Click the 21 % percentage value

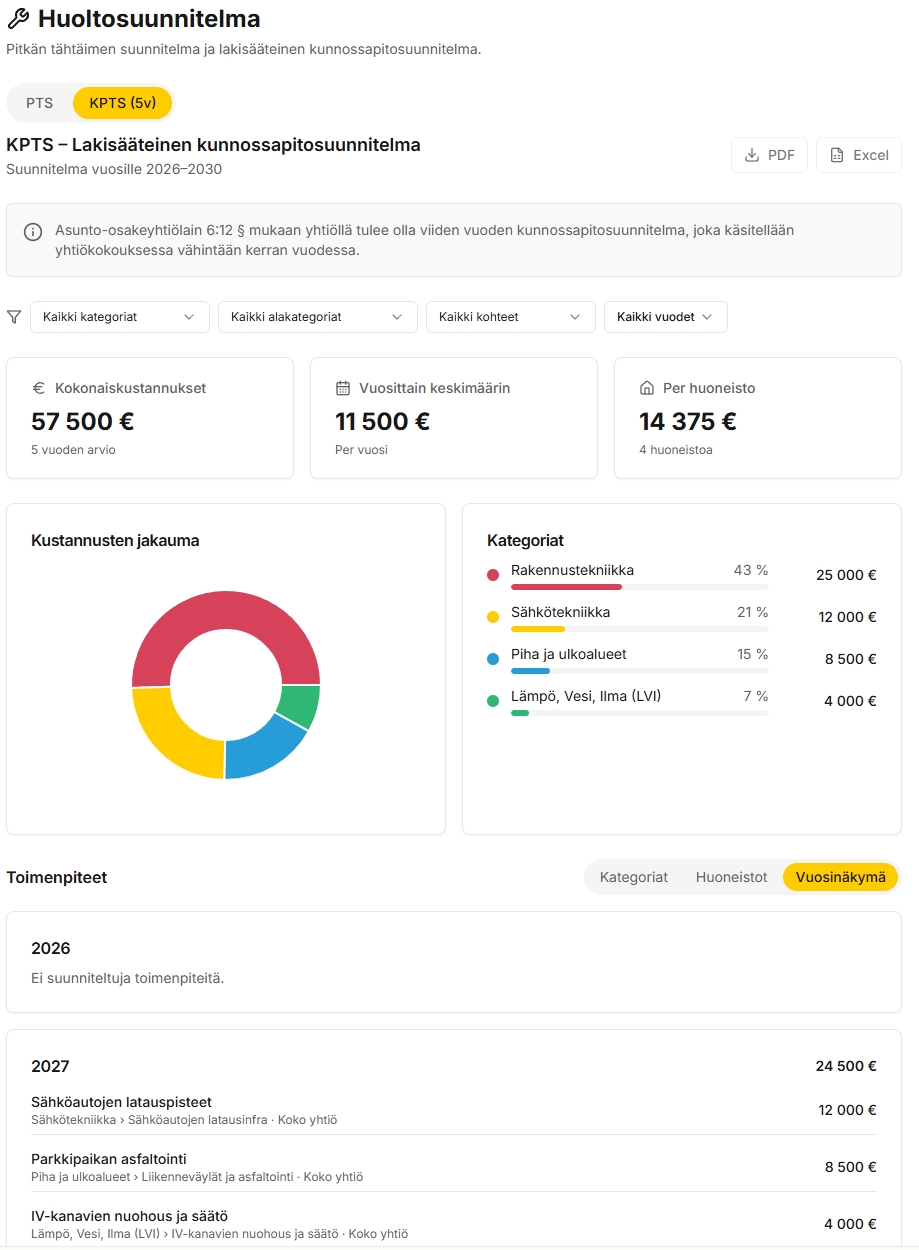753,612
